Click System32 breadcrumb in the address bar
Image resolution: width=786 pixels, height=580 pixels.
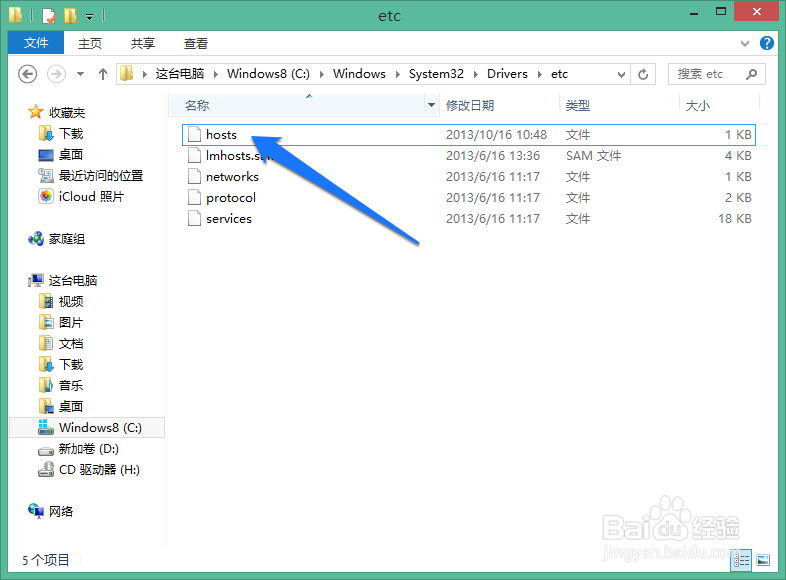[436, 74]
